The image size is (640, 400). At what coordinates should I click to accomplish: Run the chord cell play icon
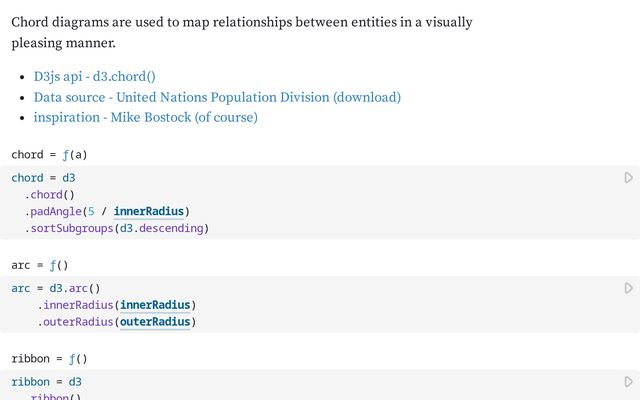pos(628,178)
